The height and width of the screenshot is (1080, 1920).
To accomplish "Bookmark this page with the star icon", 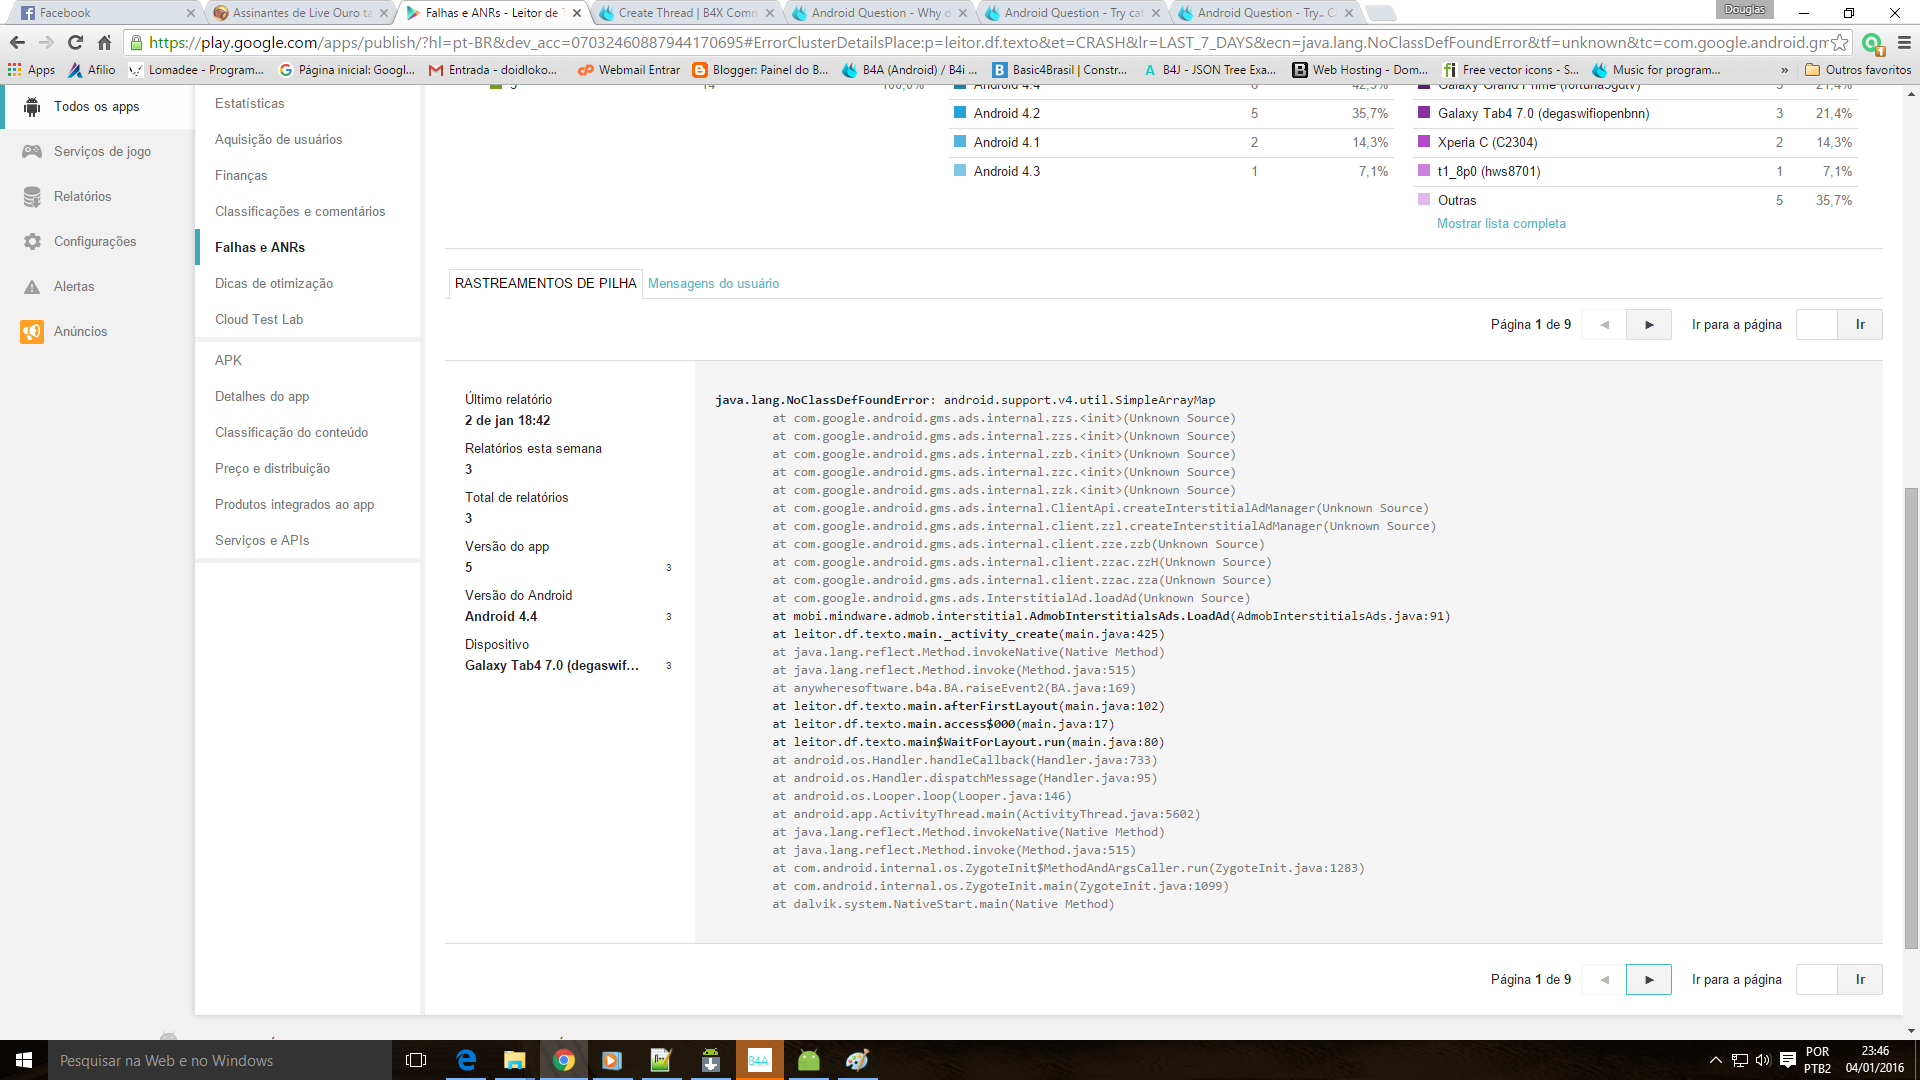I will click(1839, 43).
